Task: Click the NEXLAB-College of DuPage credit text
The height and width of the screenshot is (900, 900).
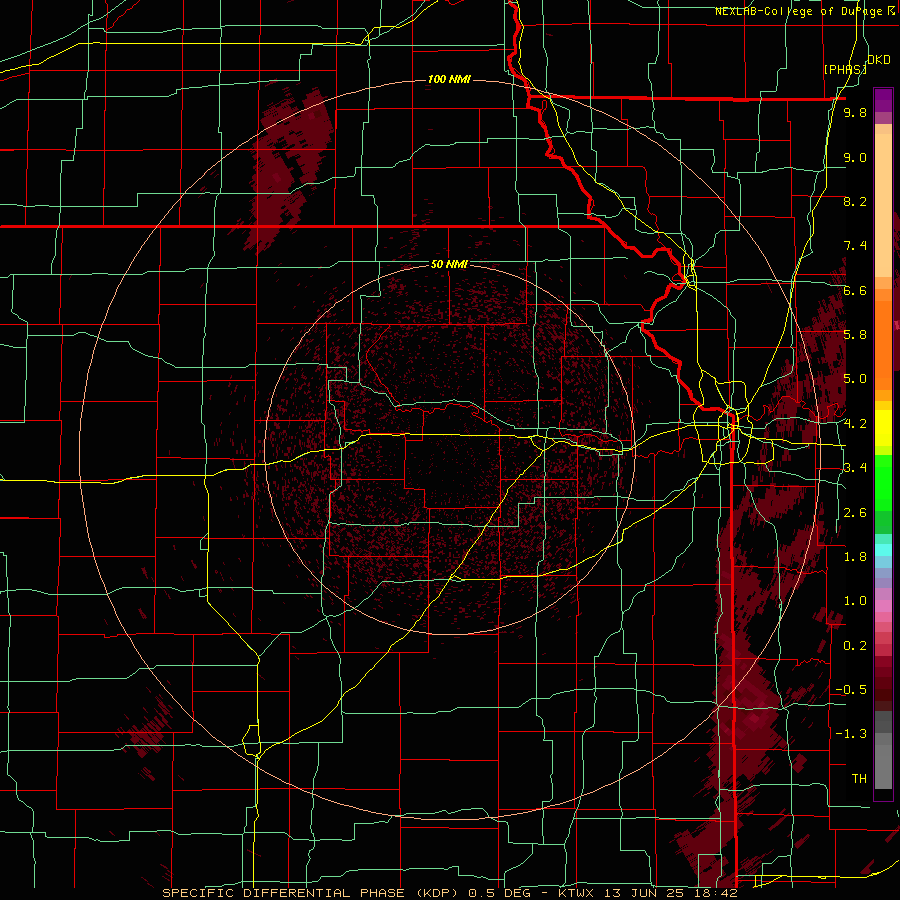Action: (x=804, y=11)
